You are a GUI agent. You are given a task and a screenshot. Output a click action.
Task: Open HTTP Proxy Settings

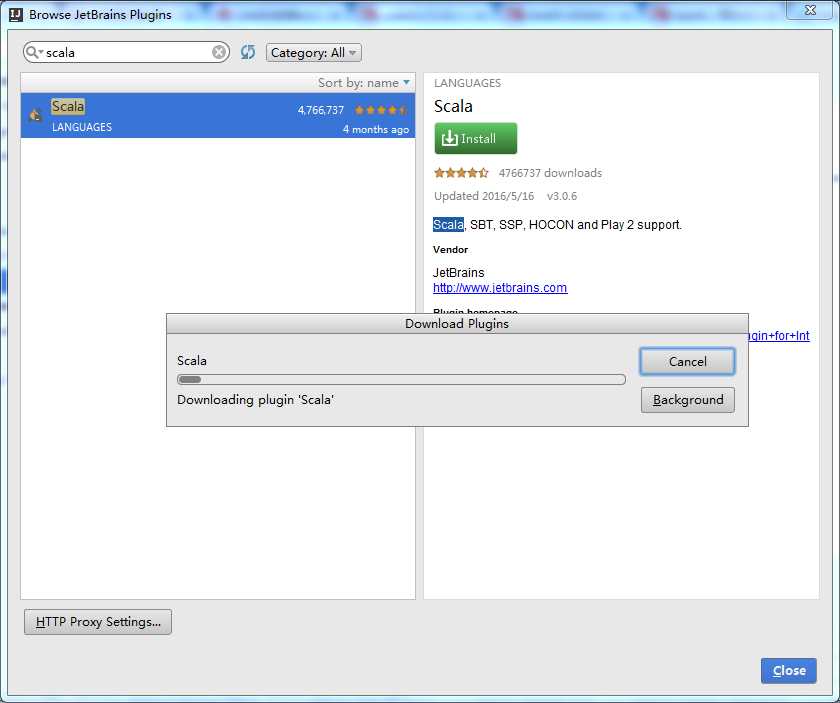tap(98, 622)
